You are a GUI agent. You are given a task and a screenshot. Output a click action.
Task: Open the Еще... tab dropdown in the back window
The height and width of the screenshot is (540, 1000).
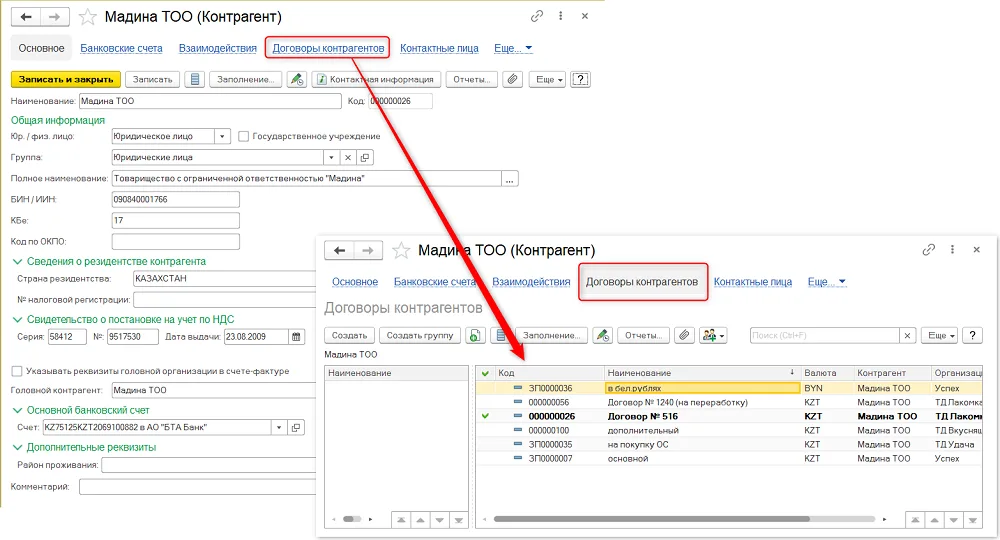tap(513, 48)
